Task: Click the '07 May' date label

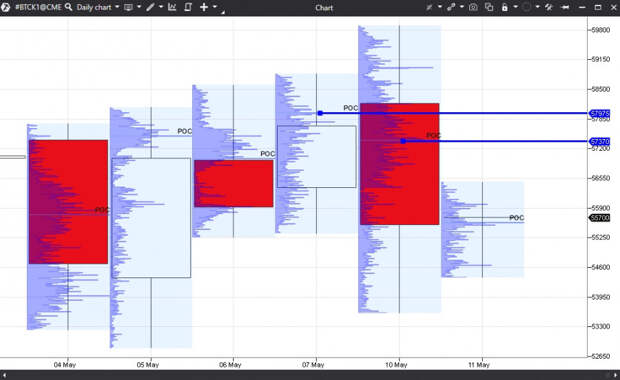Action: pyautogui.click(x=313, y=365)
